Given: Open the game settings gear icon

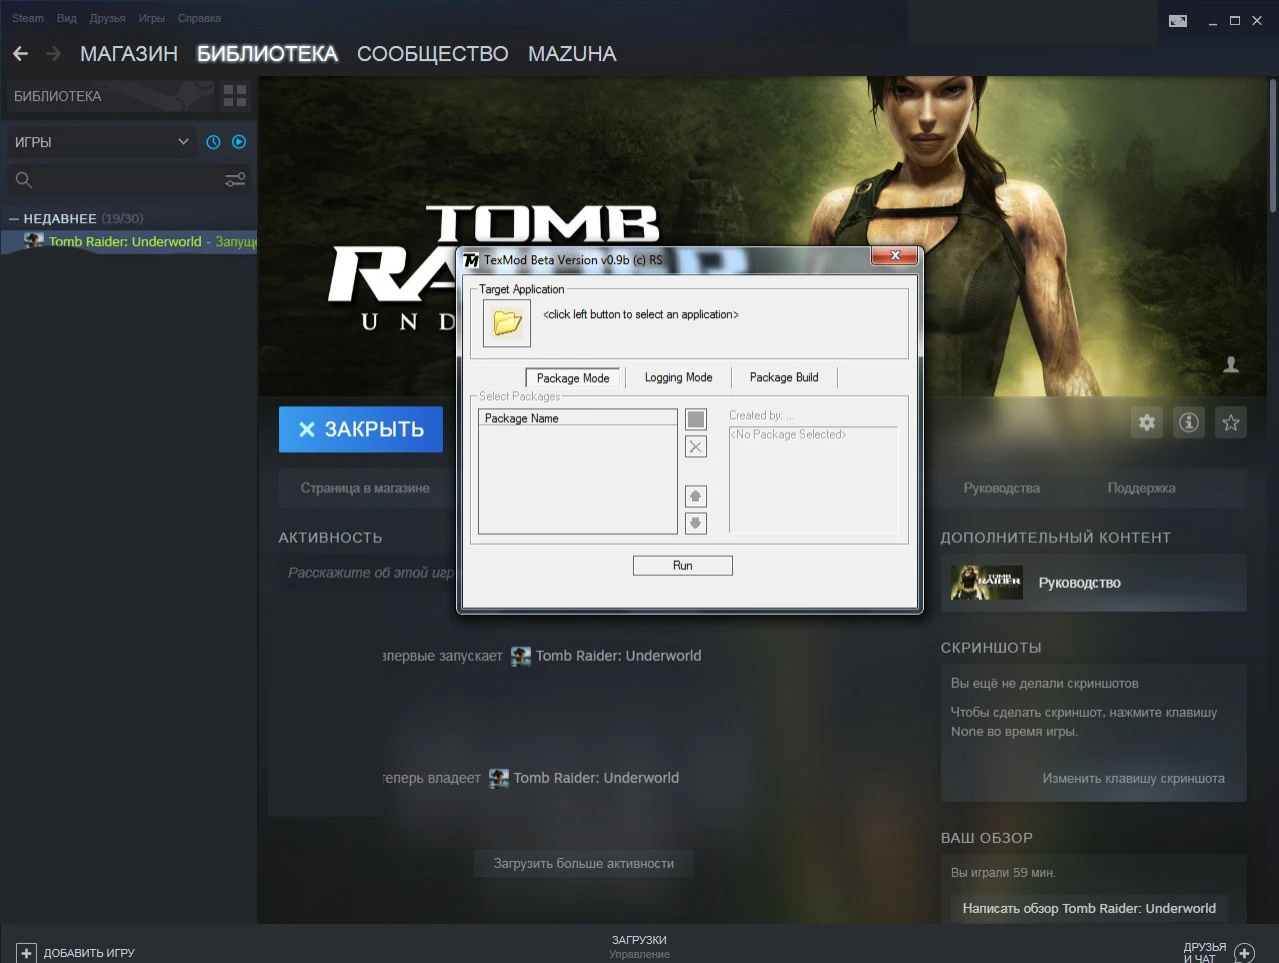Looking at the screenshot, I should click(x=1146, y=422).
